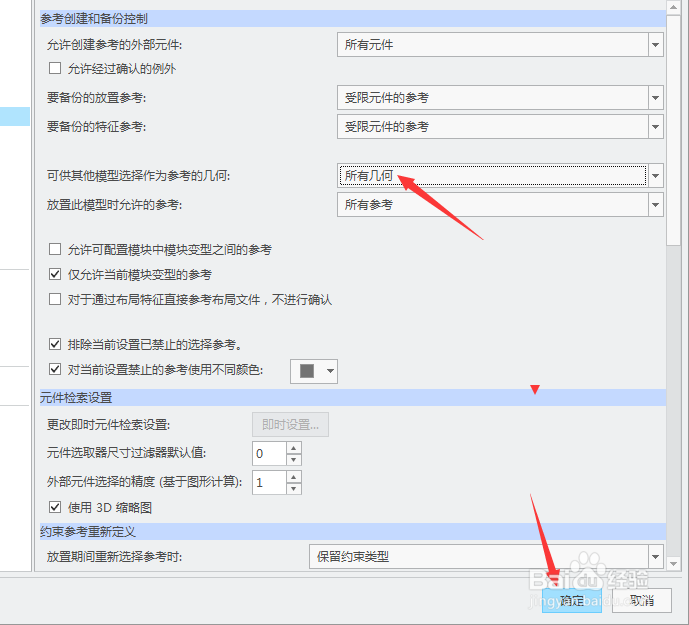Toggle 对于通过布局特征直接参考布局文件 checkbox
The width and height of the screenshot is (689, 625).
coord(55,299)
